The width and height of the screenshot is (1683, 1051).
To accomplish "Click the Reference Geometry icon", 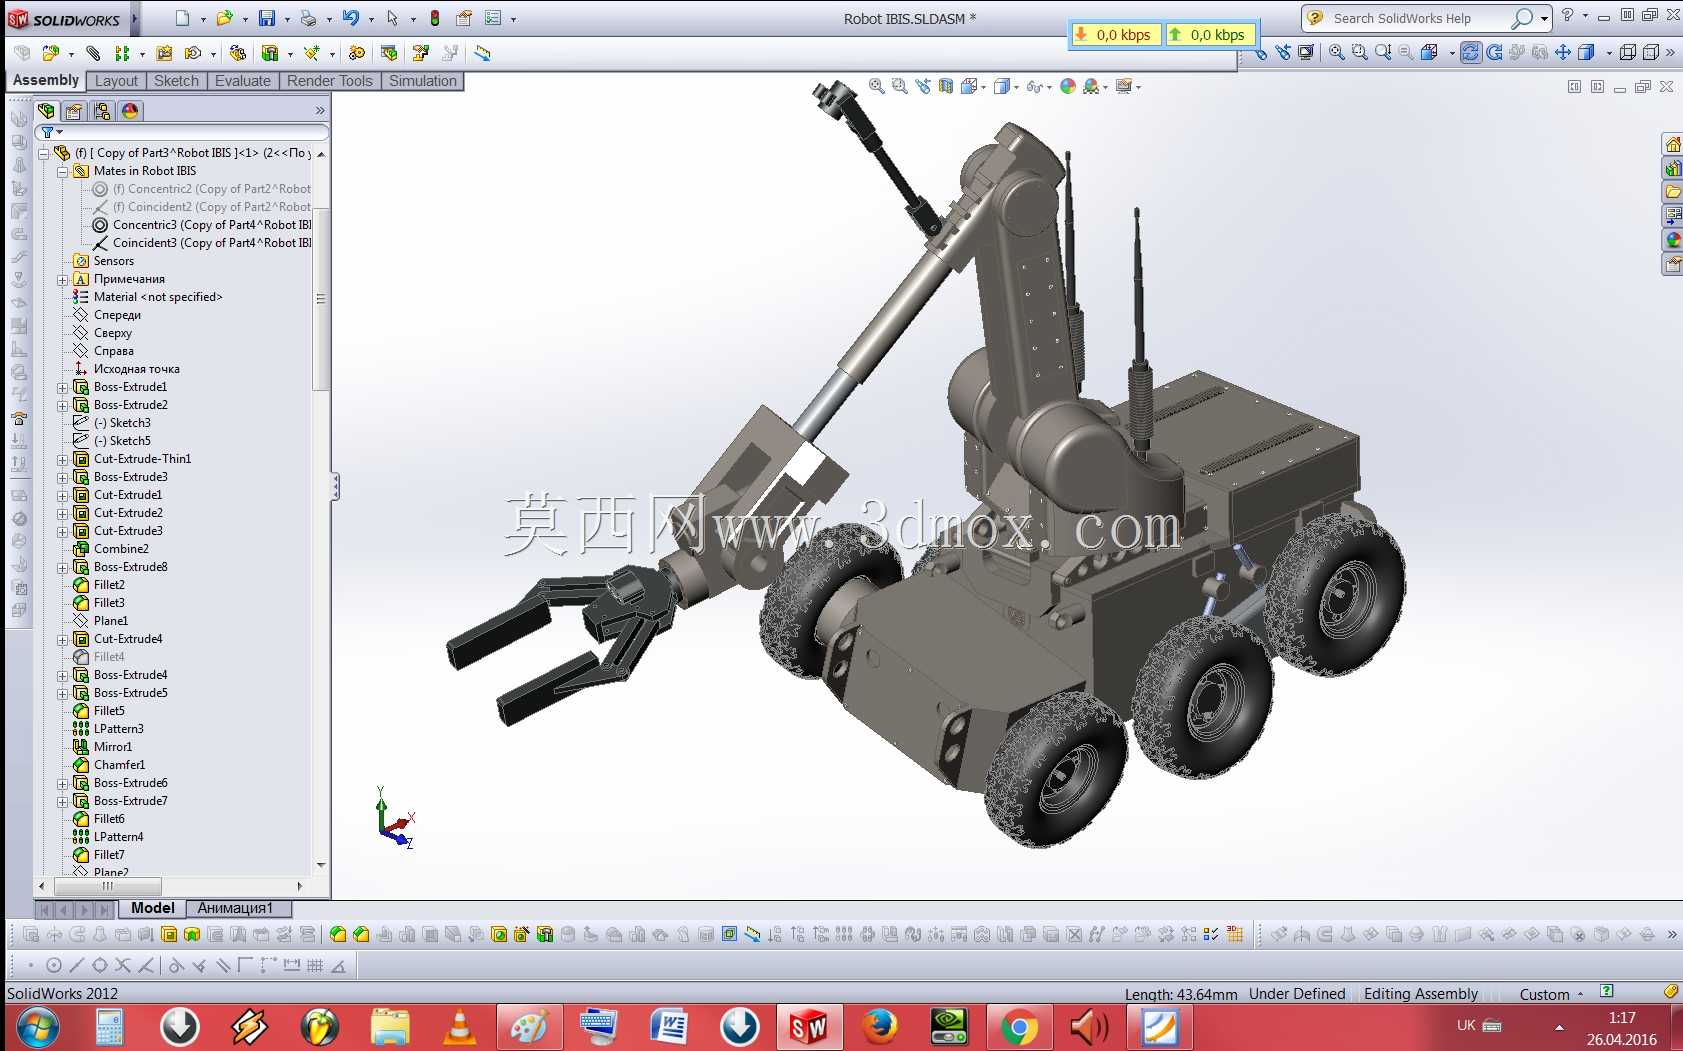I will 312,53.
